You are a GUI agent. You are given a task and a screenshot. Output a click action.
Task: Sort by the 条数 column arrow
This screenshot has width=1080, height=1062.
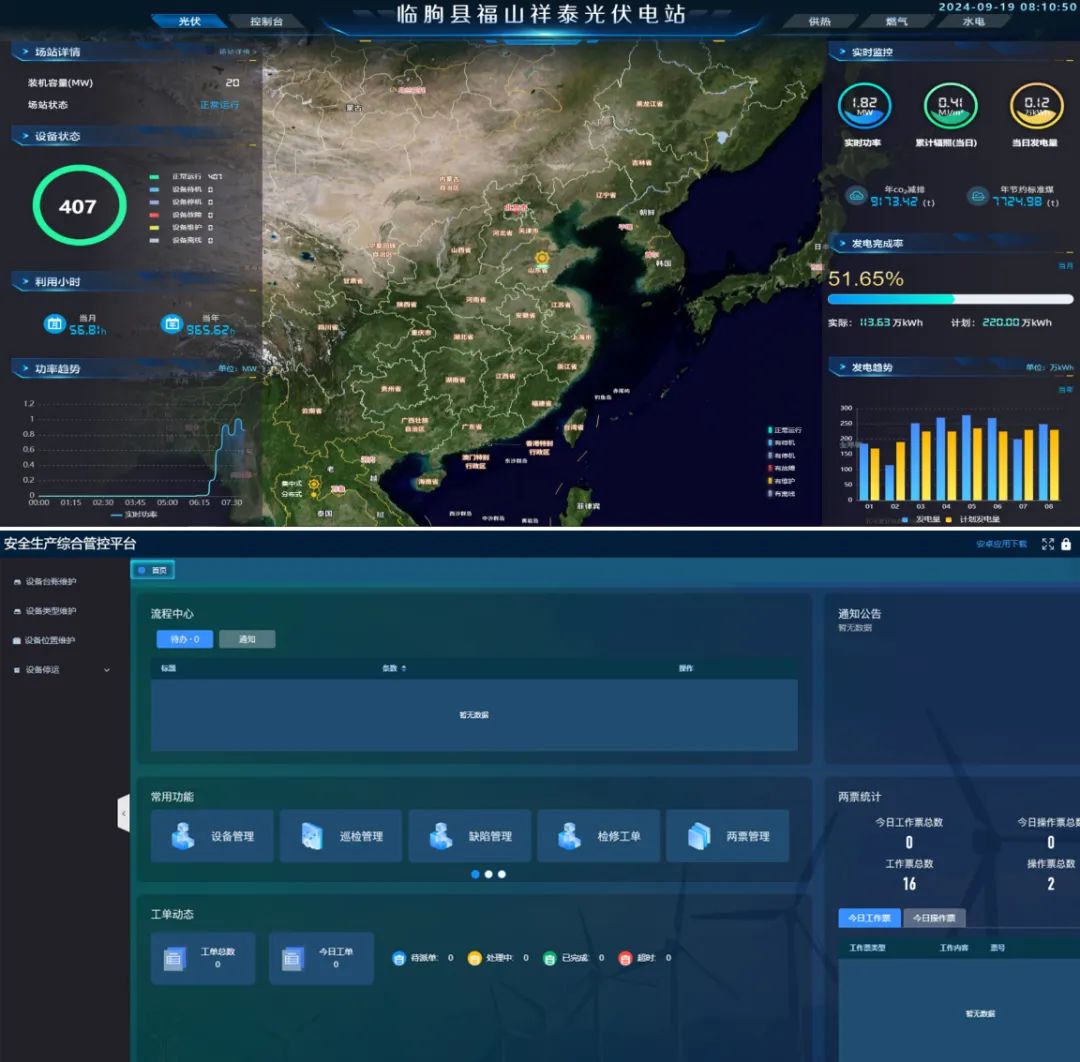404,668
